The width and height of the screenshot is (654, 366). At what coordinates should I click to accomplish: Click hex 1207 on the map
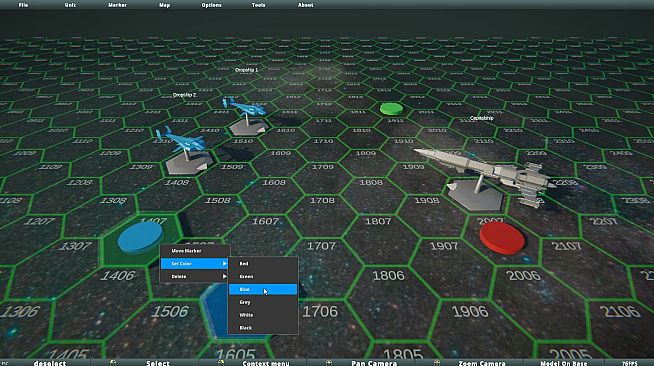pyautogui.click(x=40, y=221)
